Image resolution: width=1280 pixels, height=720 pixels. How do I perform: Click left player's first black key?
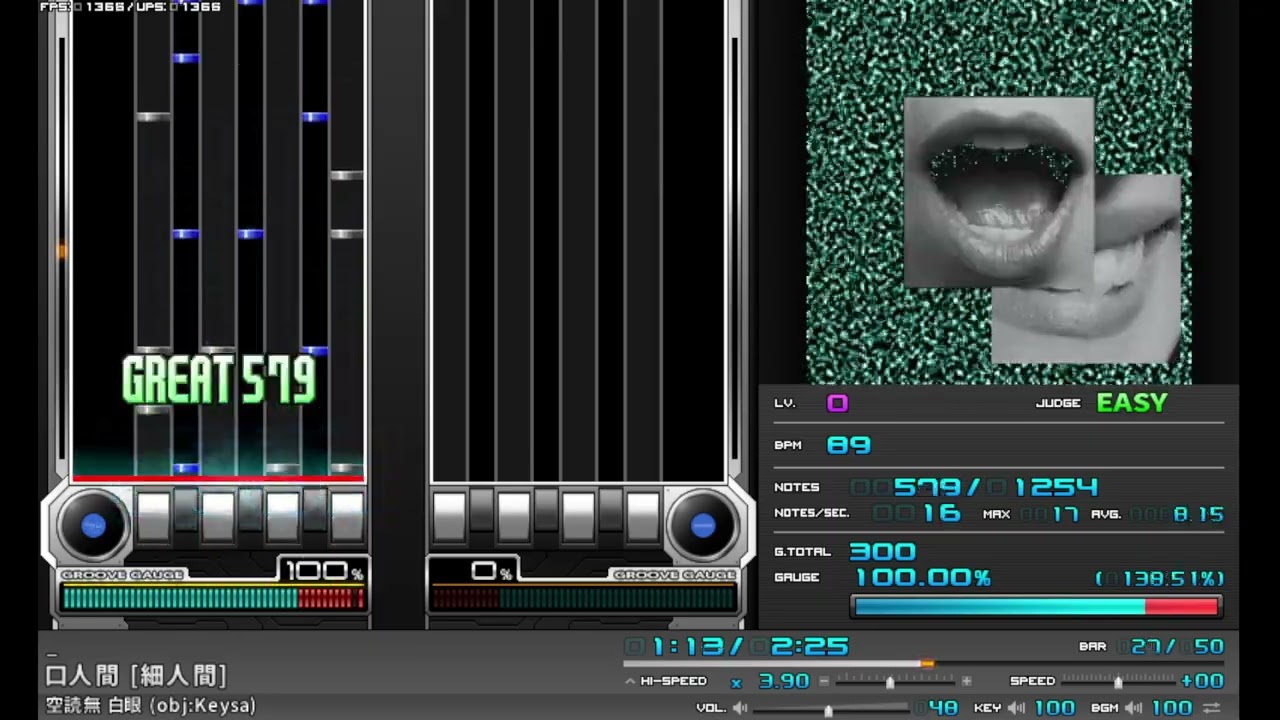tap(186, 510)
